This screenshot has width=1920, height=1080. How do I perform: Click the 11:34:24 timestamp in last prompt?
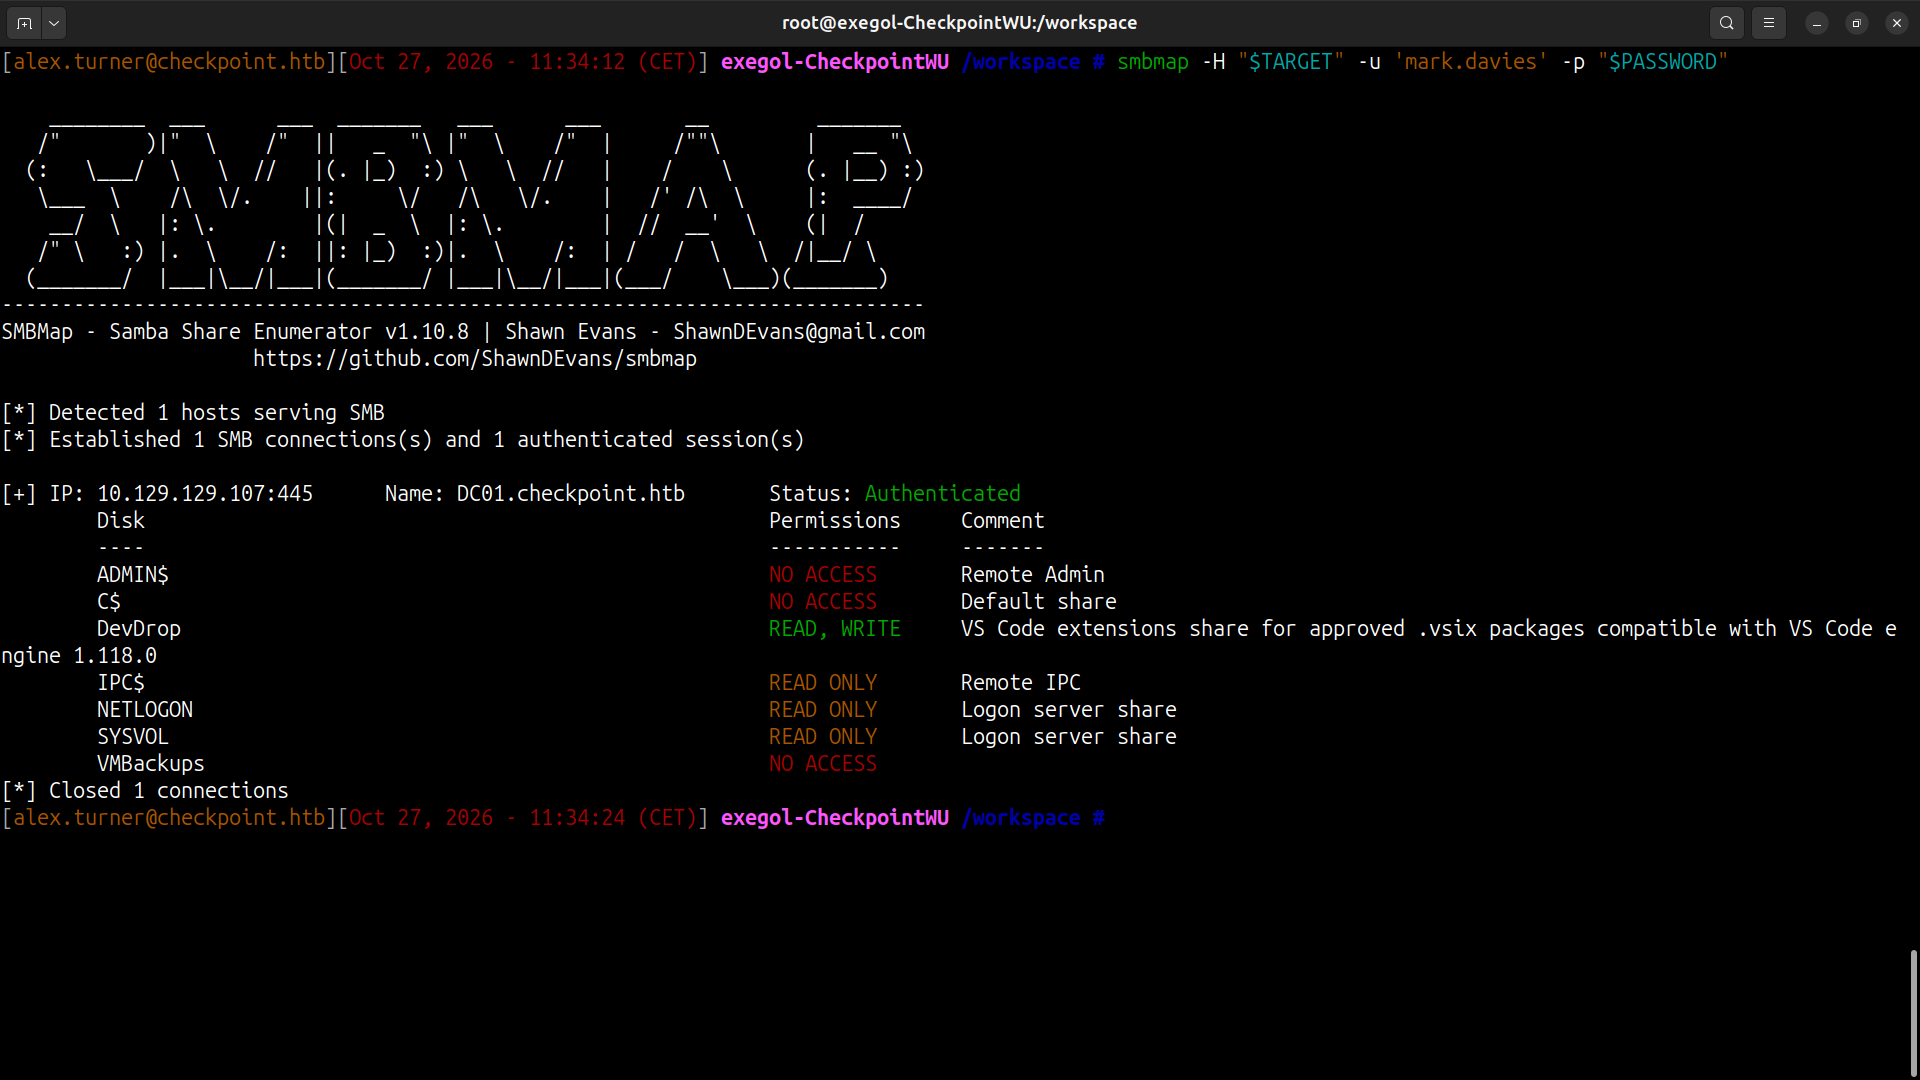coord(577,818)
